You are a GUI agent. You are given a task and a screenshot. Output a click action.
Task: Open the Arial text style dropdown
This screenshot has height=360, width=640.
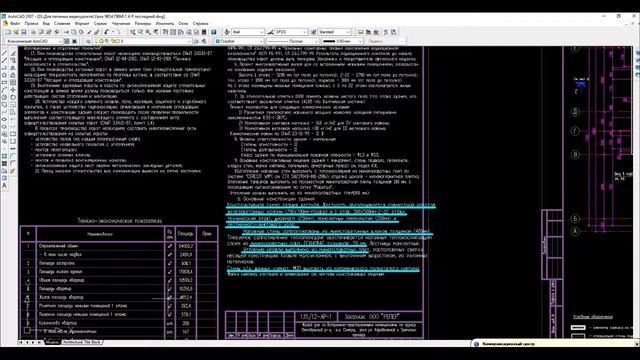pos(248,32)
